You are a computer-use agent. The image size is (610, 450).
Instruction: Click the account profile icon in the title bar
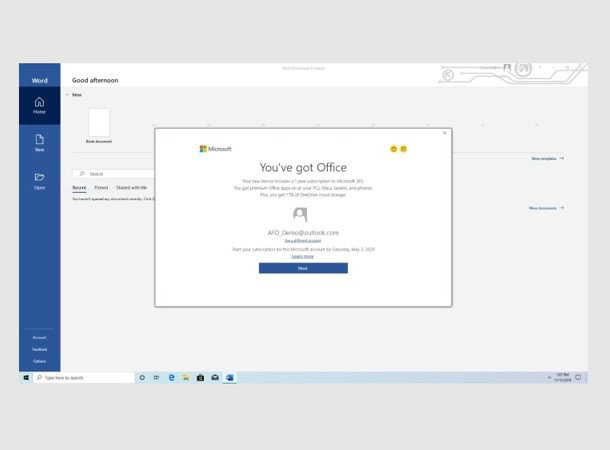[x=507, y=68]
